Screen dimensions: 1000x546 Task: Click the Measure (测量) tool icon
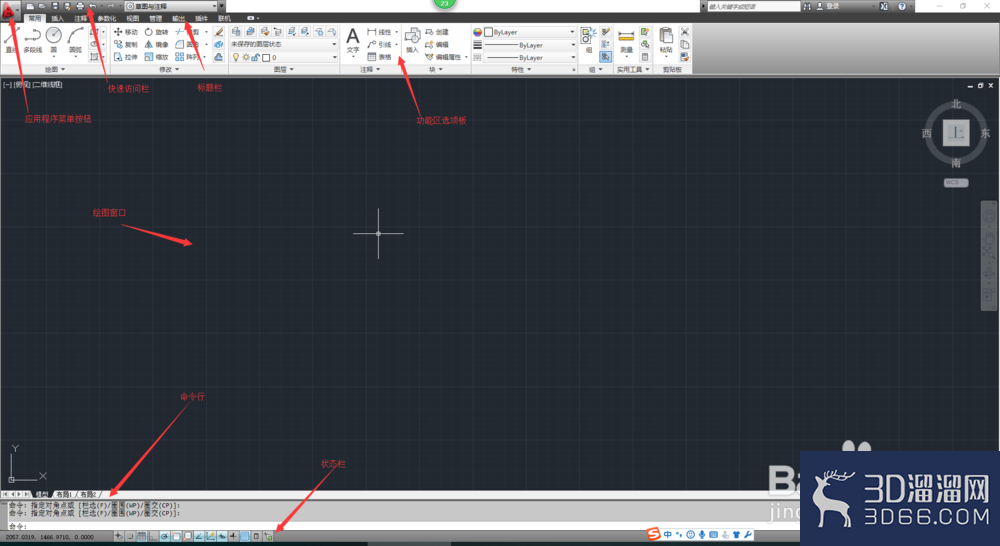(626, 40)
